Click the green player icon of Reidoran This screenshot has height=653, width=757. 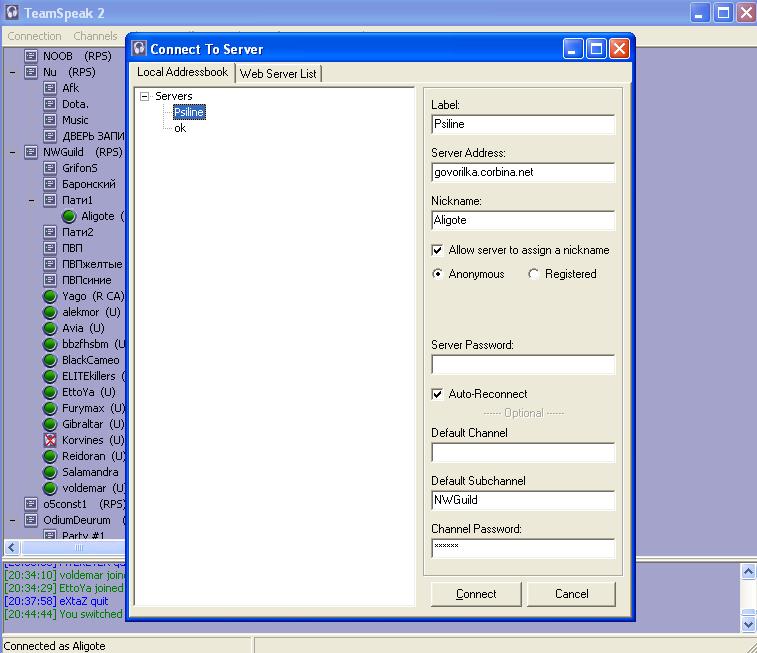tap(50, 456)
